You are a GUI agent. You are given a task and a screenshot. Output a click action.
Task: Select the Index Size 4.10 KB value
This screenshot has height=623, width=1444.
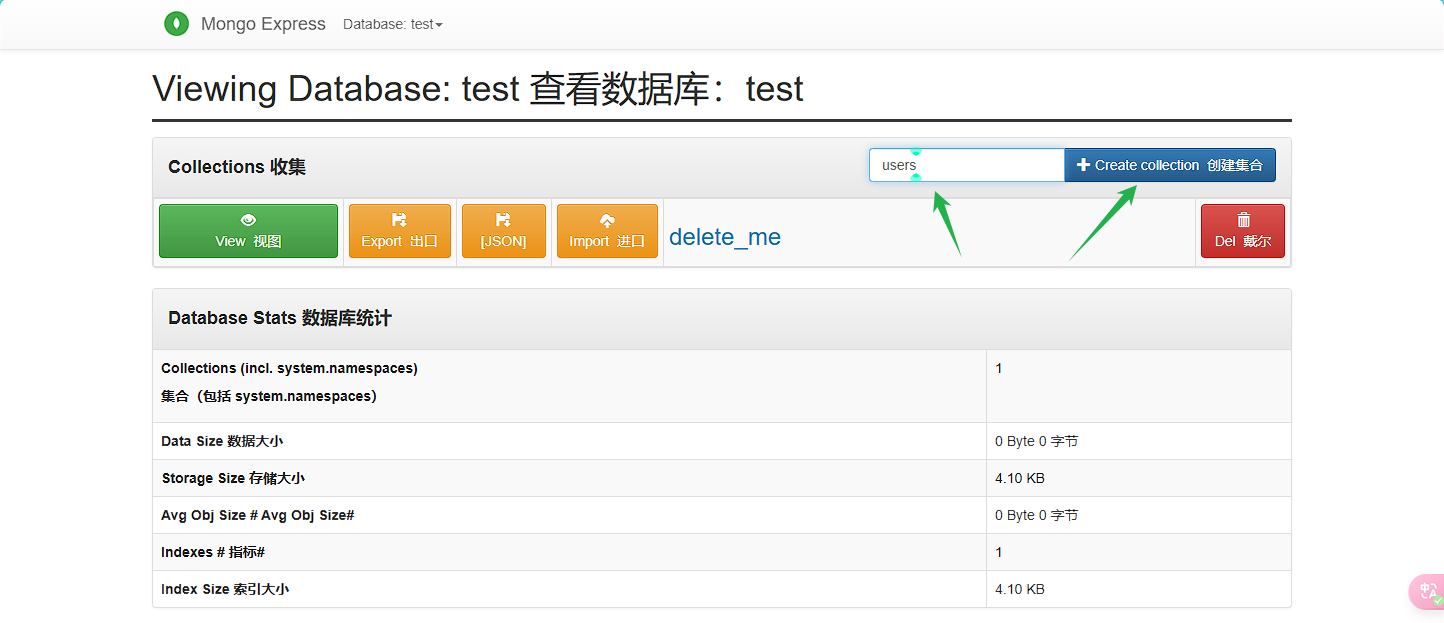coord(1019,589)
